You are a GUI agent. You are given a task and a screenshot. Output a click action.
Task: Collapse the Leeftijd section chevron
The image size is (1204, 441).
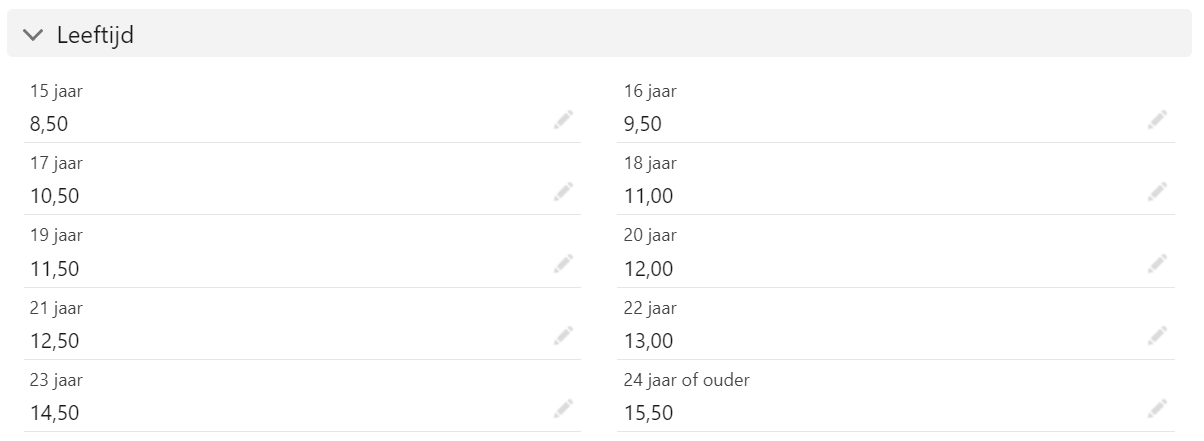(33, 35)
